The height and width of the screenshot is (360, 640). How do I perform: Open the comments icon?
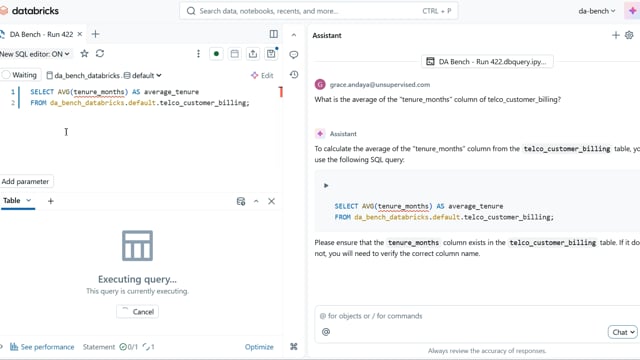coord(293,55)
